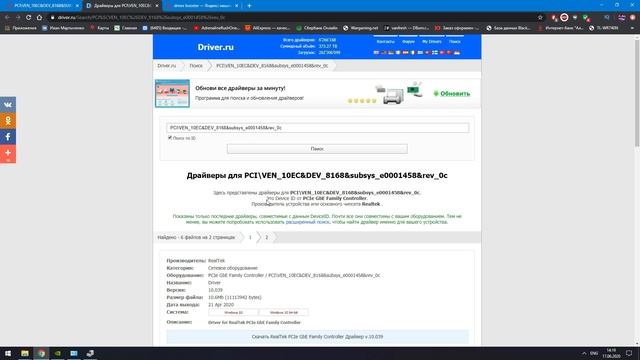Click the Driver.ru site logo

click(216, 47)
